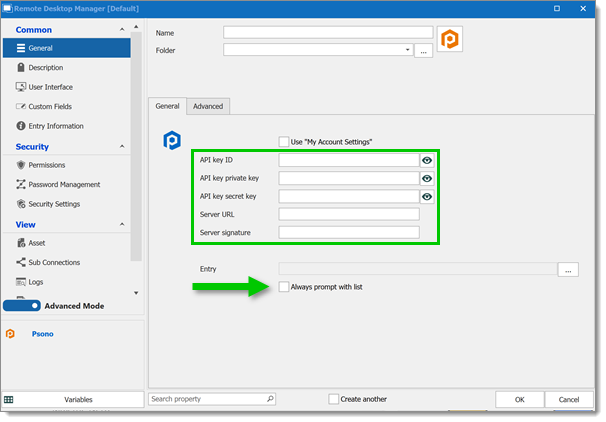Maximize the Remote Desktop Manager window
The image size is (606, 422).
click(557, 9)
